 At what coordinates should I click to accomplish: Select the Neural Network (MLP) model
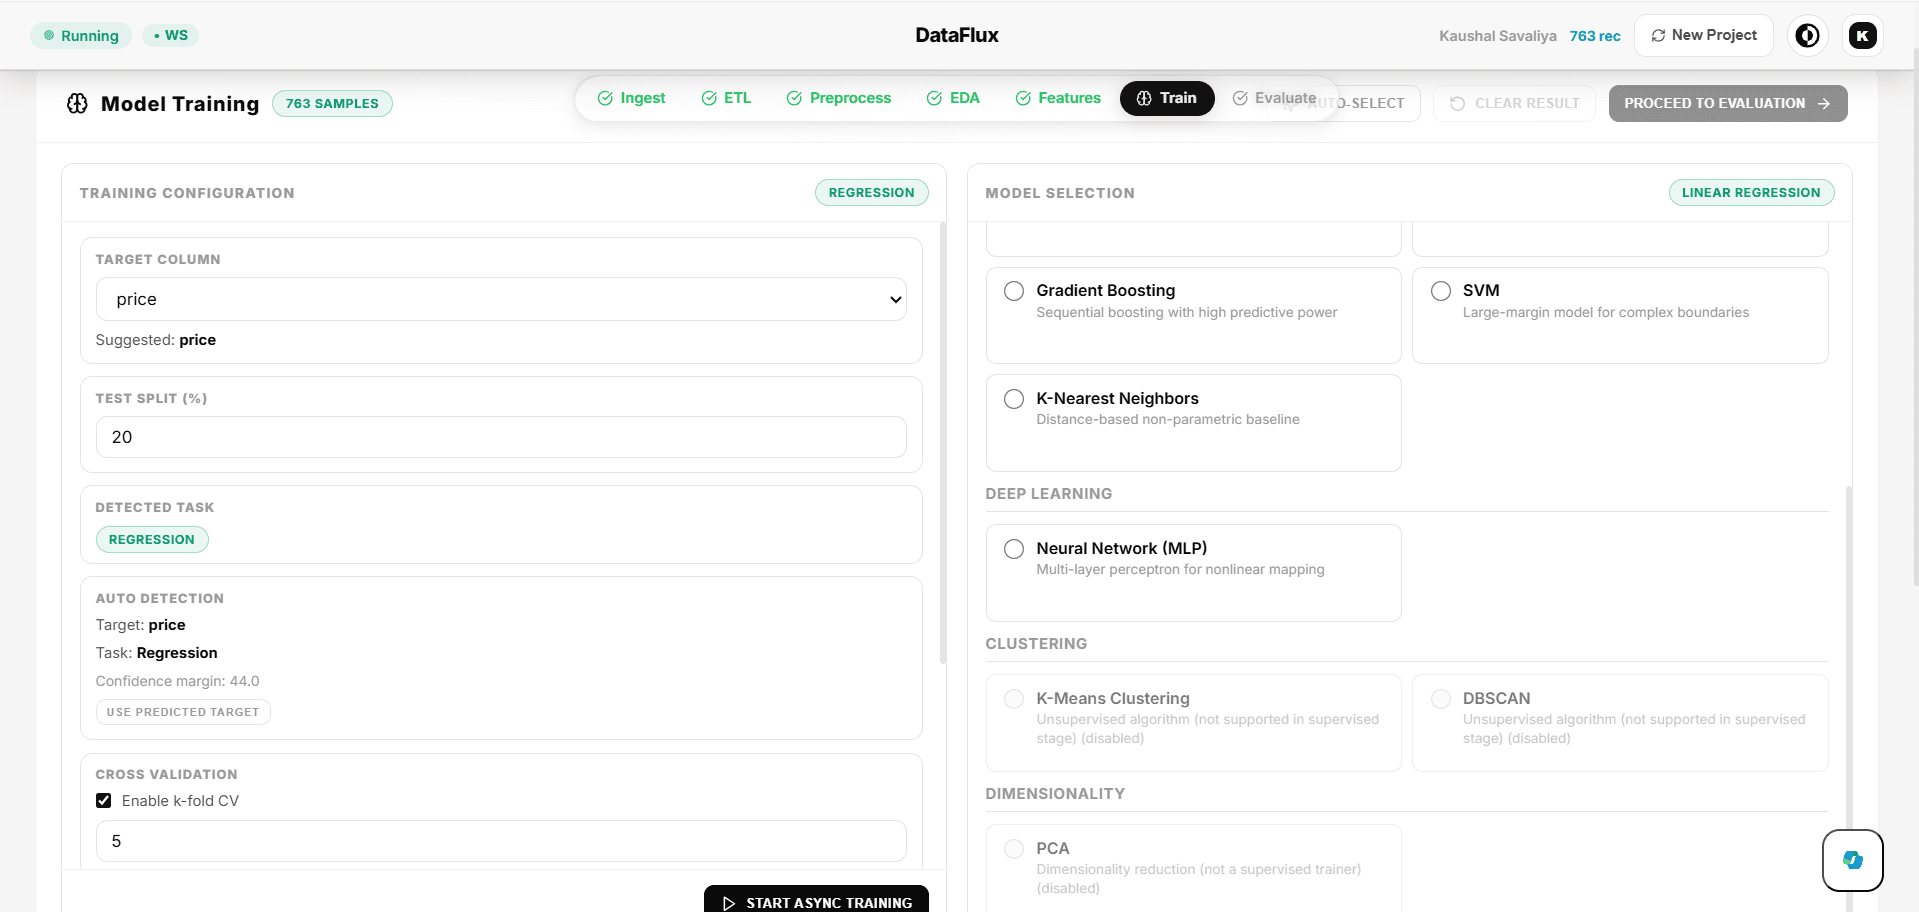click(1013, 549)
